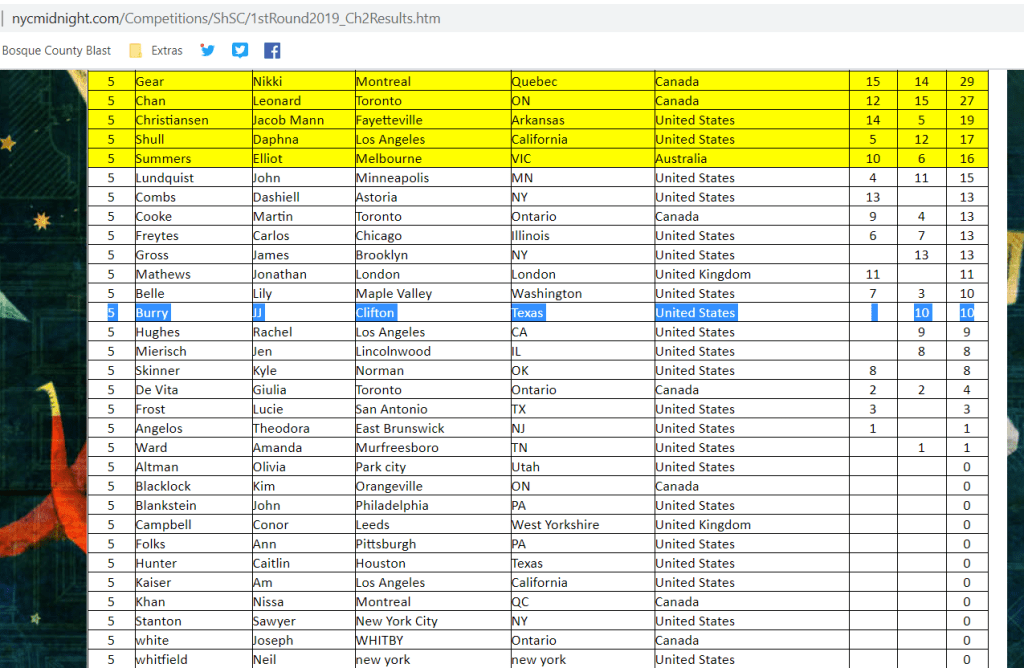Image resolution: width=1024 pixels, height=668 pixels.
Task: Open the square blue Twitter bookmark
Action: coord(240,50)
